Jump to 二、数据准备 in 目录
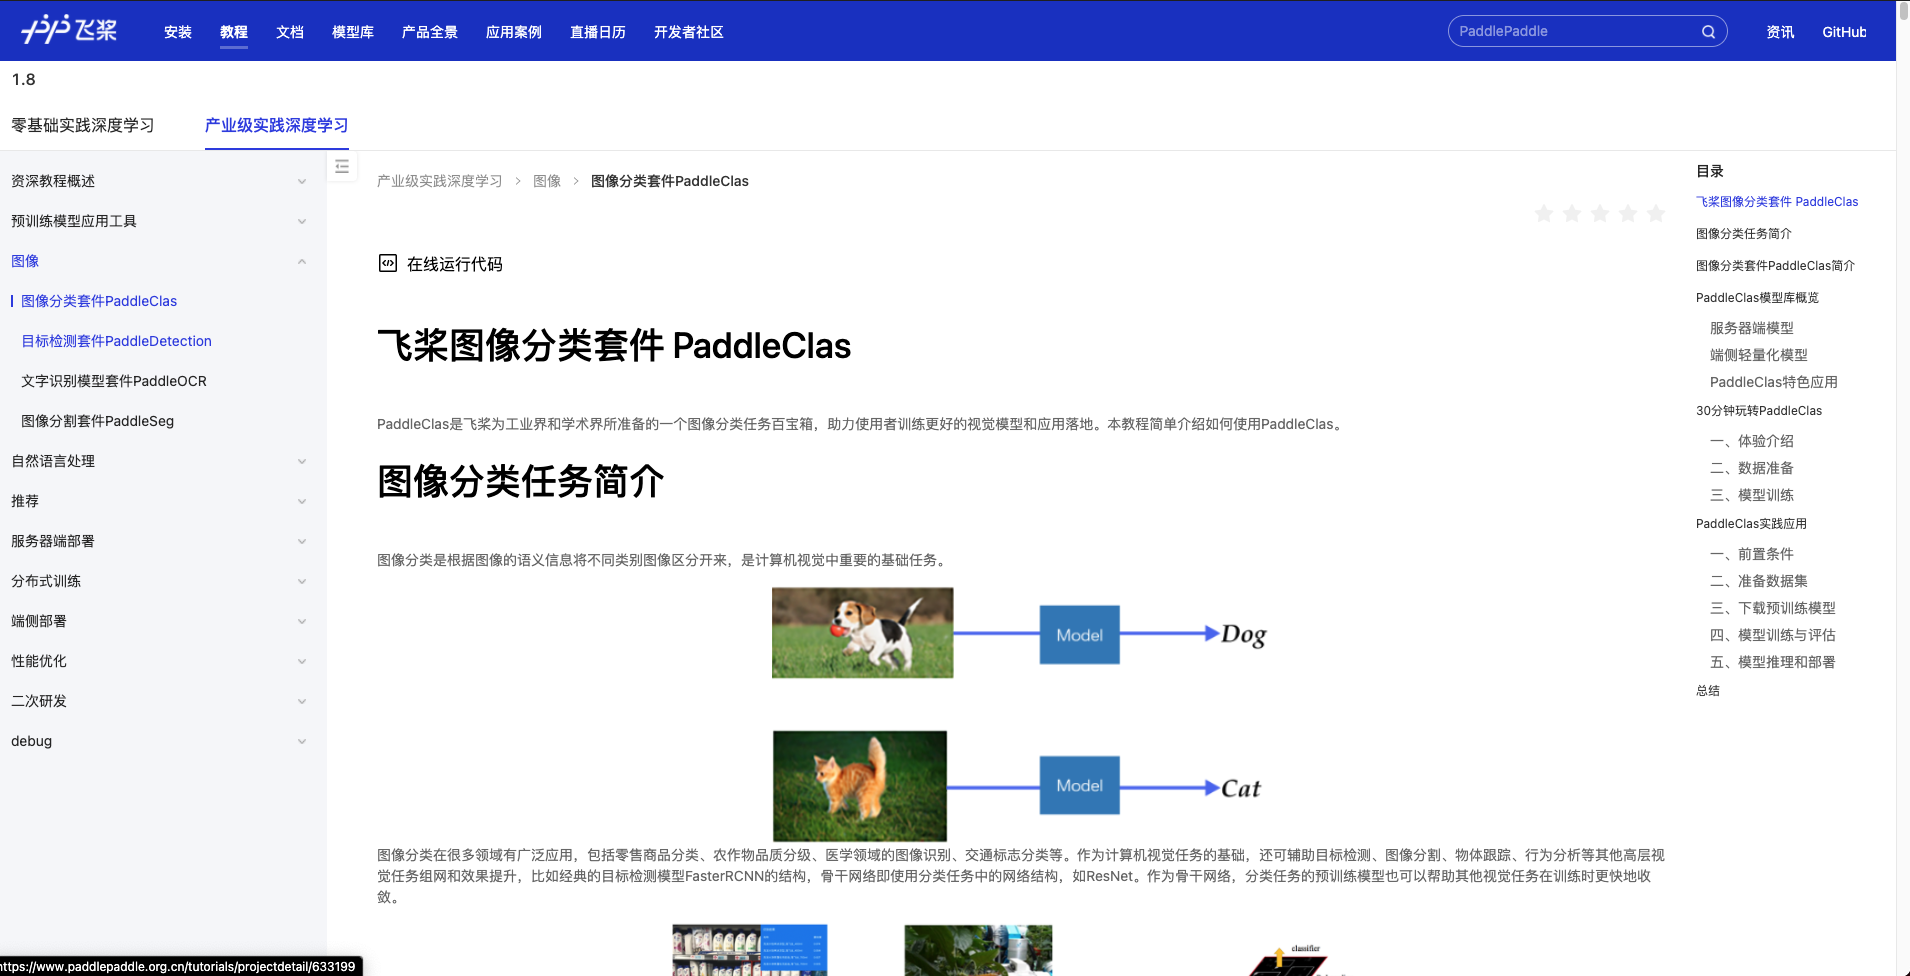 pyautogui.click(x=1752, y=468)
